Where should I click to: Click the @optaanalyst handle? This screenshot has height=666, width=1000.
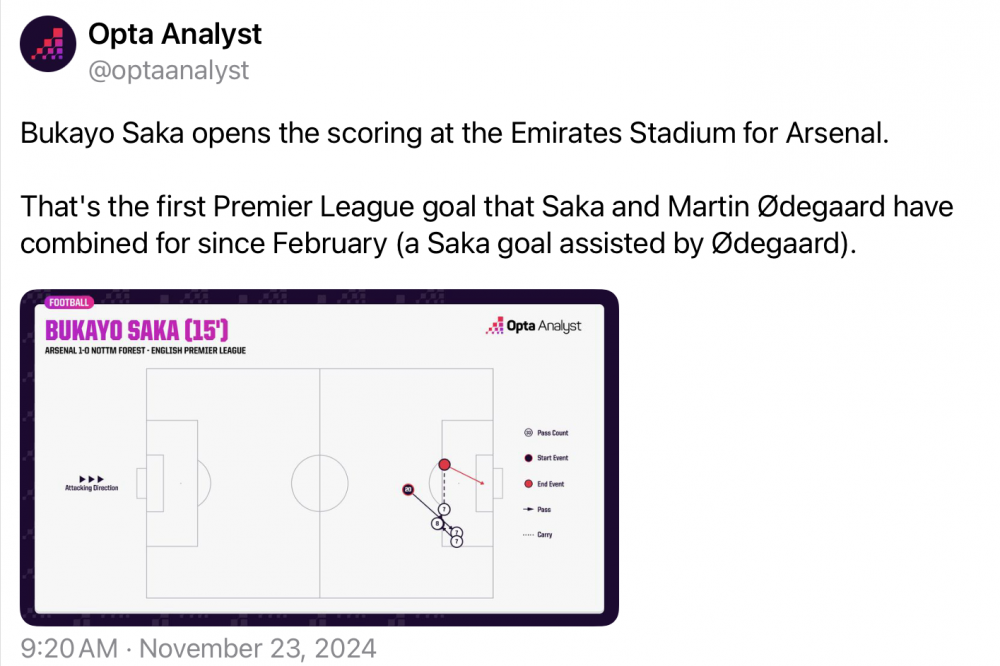[169, 70]
